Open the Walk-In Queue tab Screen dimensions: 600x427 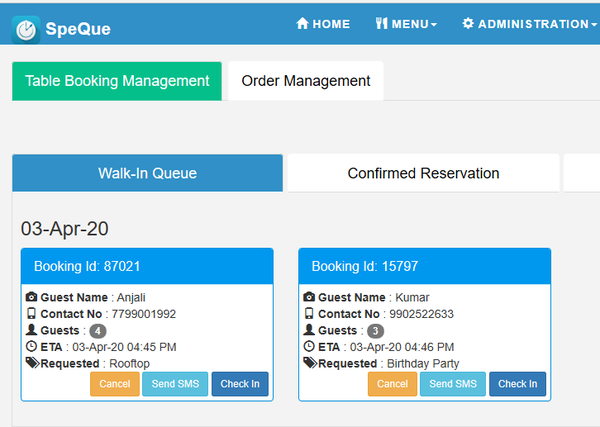point(147,173)
